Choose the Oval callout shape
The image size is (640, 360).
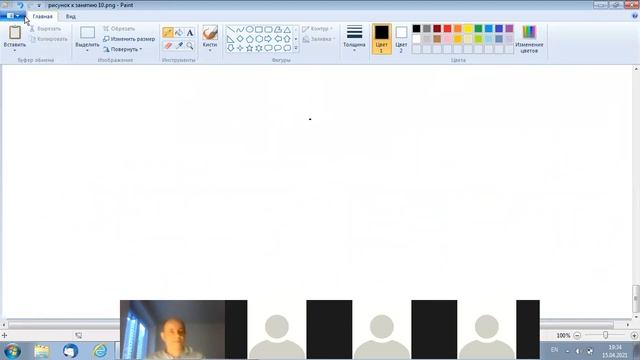(x=278, y=48)
